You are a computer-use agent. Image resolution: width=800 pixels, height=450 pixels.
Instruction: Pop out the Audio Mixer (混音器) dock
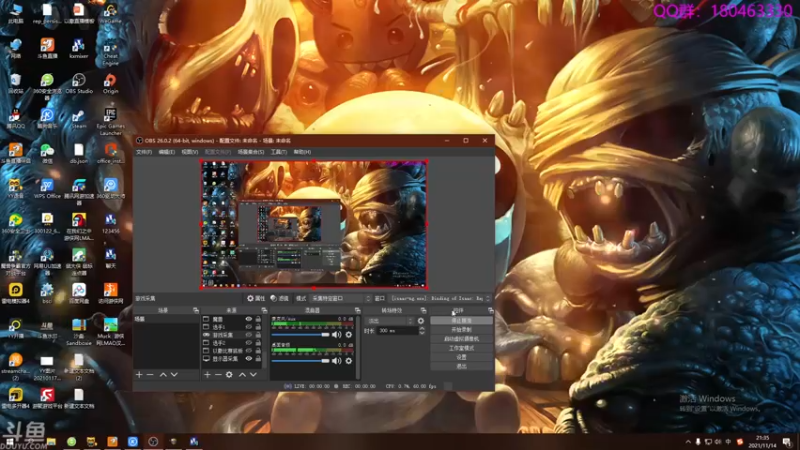coord(357,310)
